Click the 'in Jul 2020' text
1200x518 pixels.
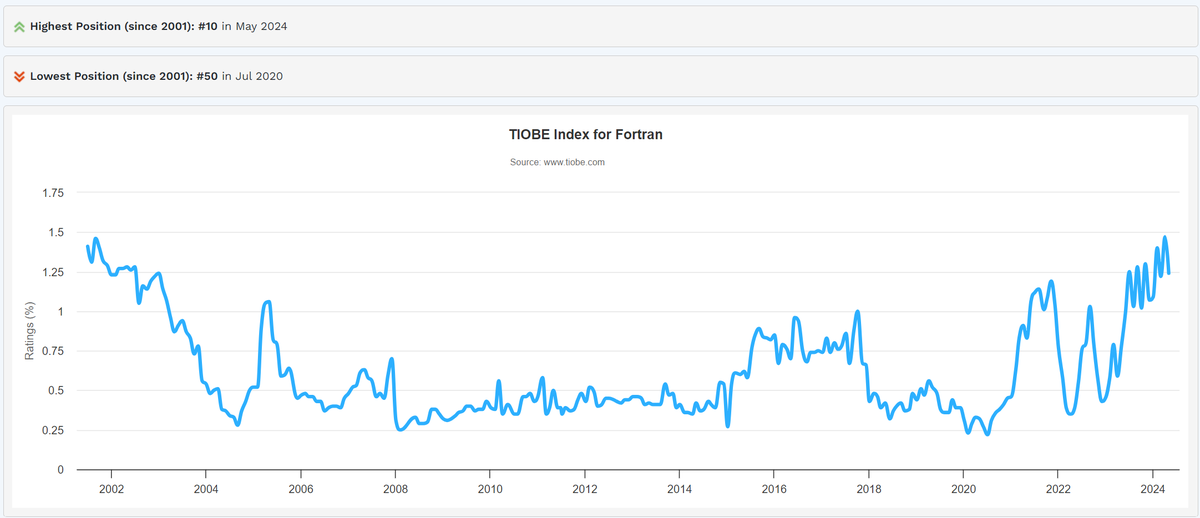252,76
